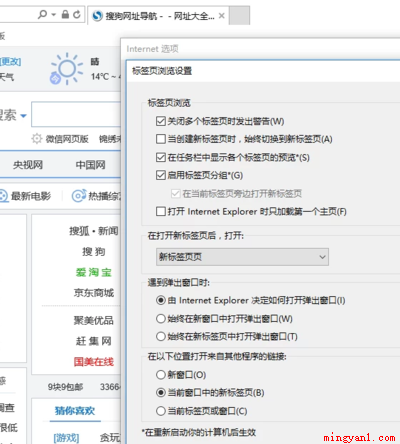Click the 热播综艺 icon

click(x=79, y=196)
